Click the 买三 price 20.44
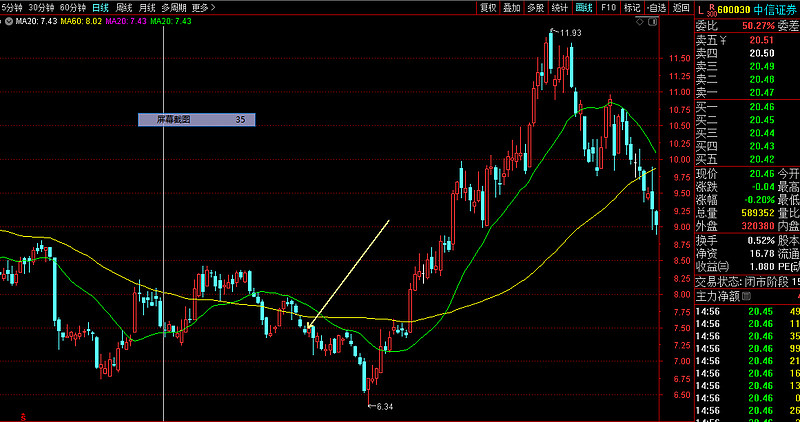 point(762,133)
